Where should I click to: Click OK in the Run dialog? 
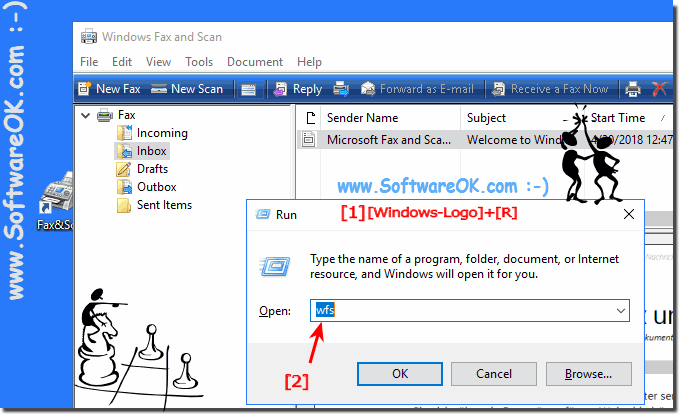[x=400, y=374]
